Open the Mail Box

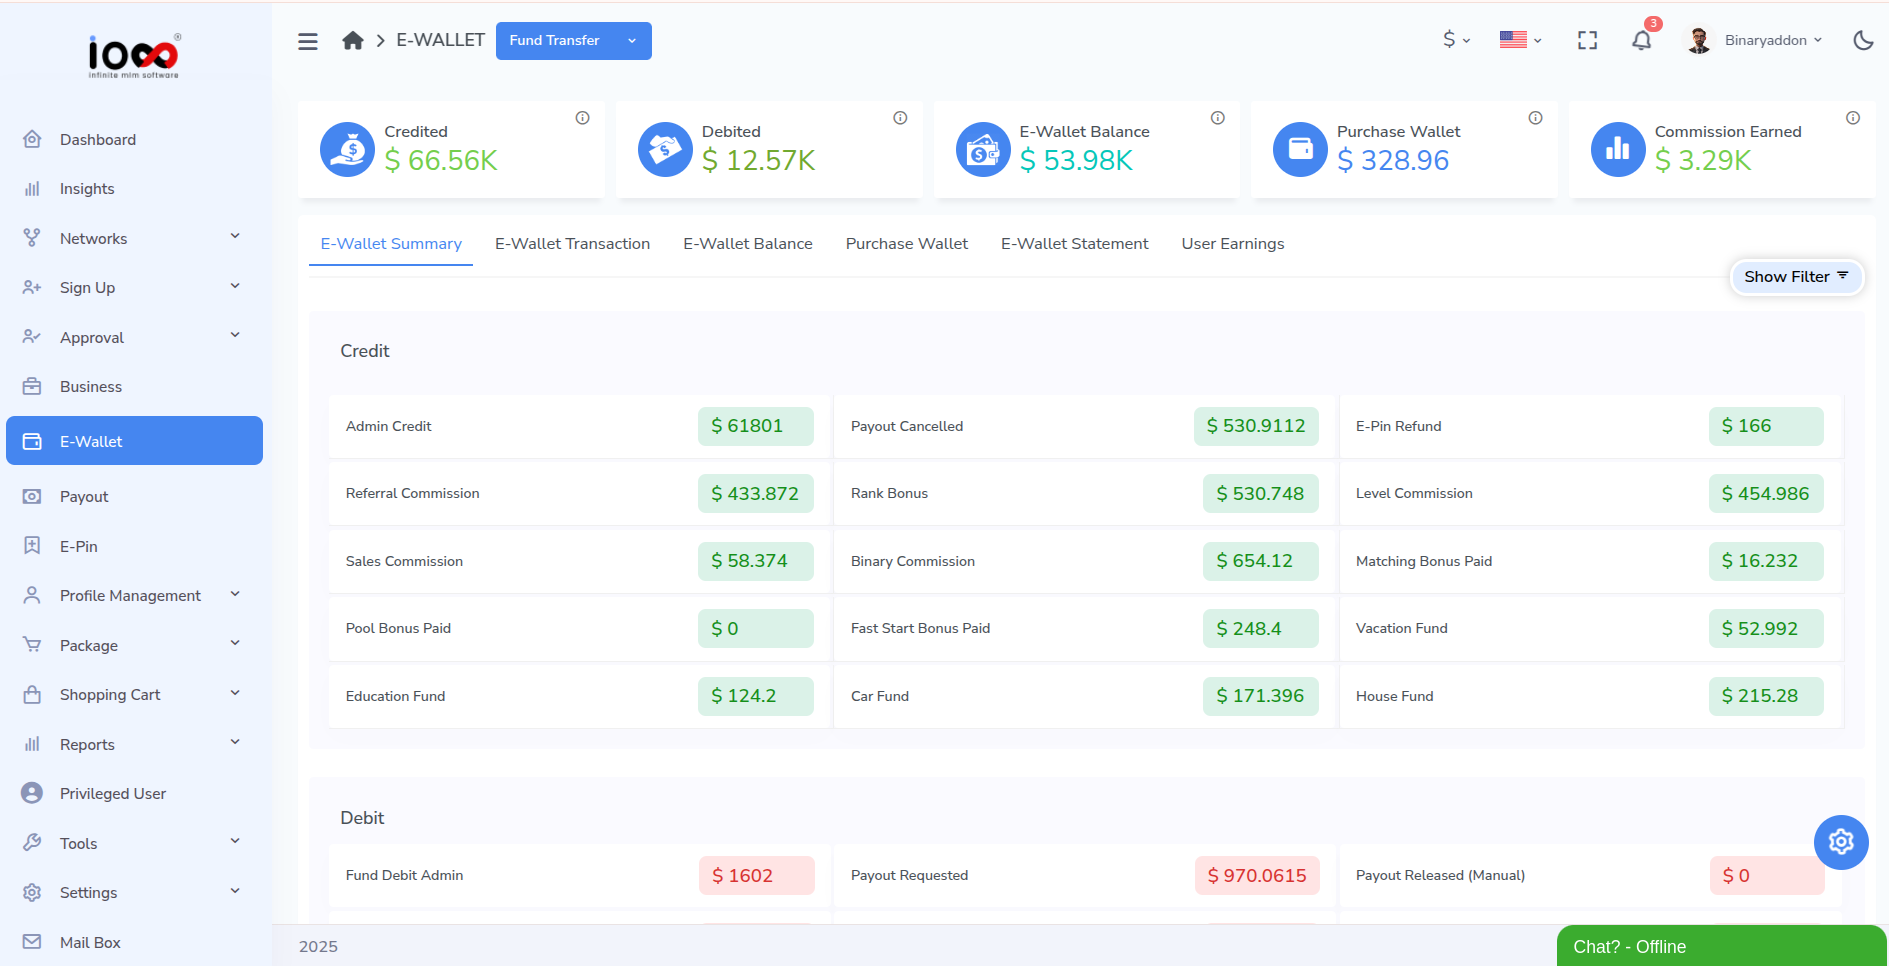point(91,942)
